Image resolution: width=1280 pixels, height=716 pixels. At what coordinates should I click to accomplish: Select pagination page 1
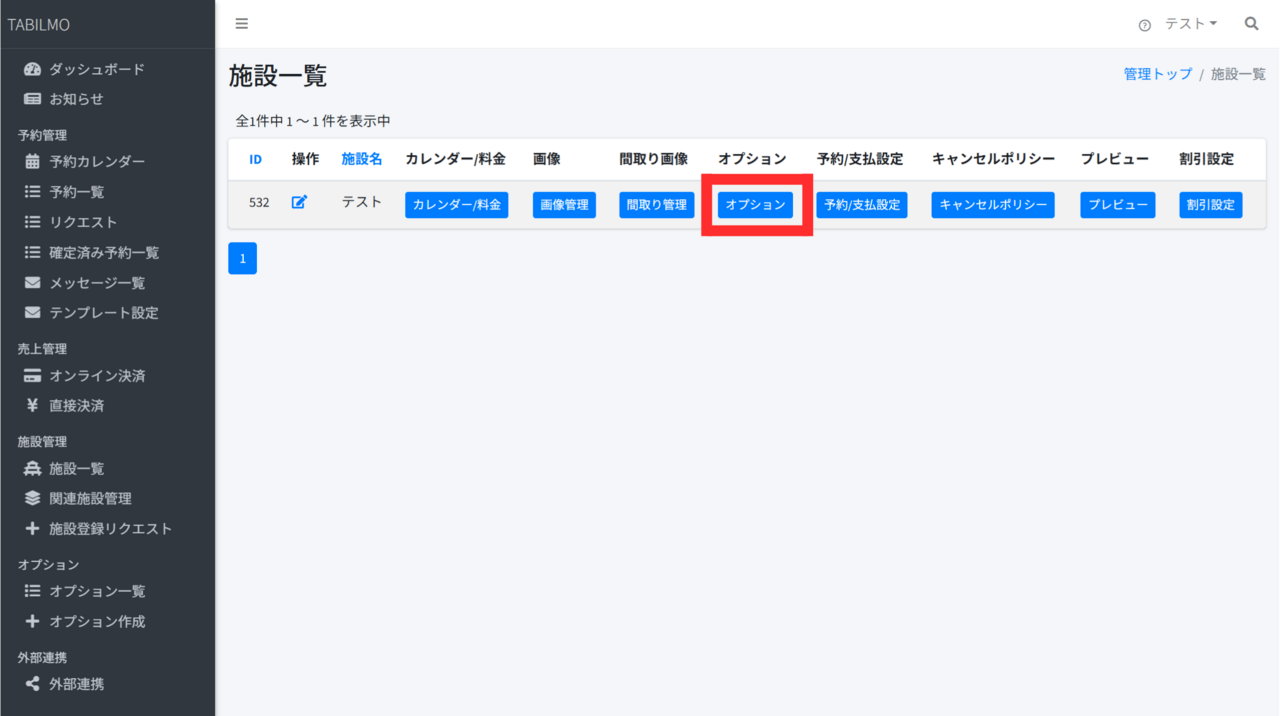click(242, 258)
